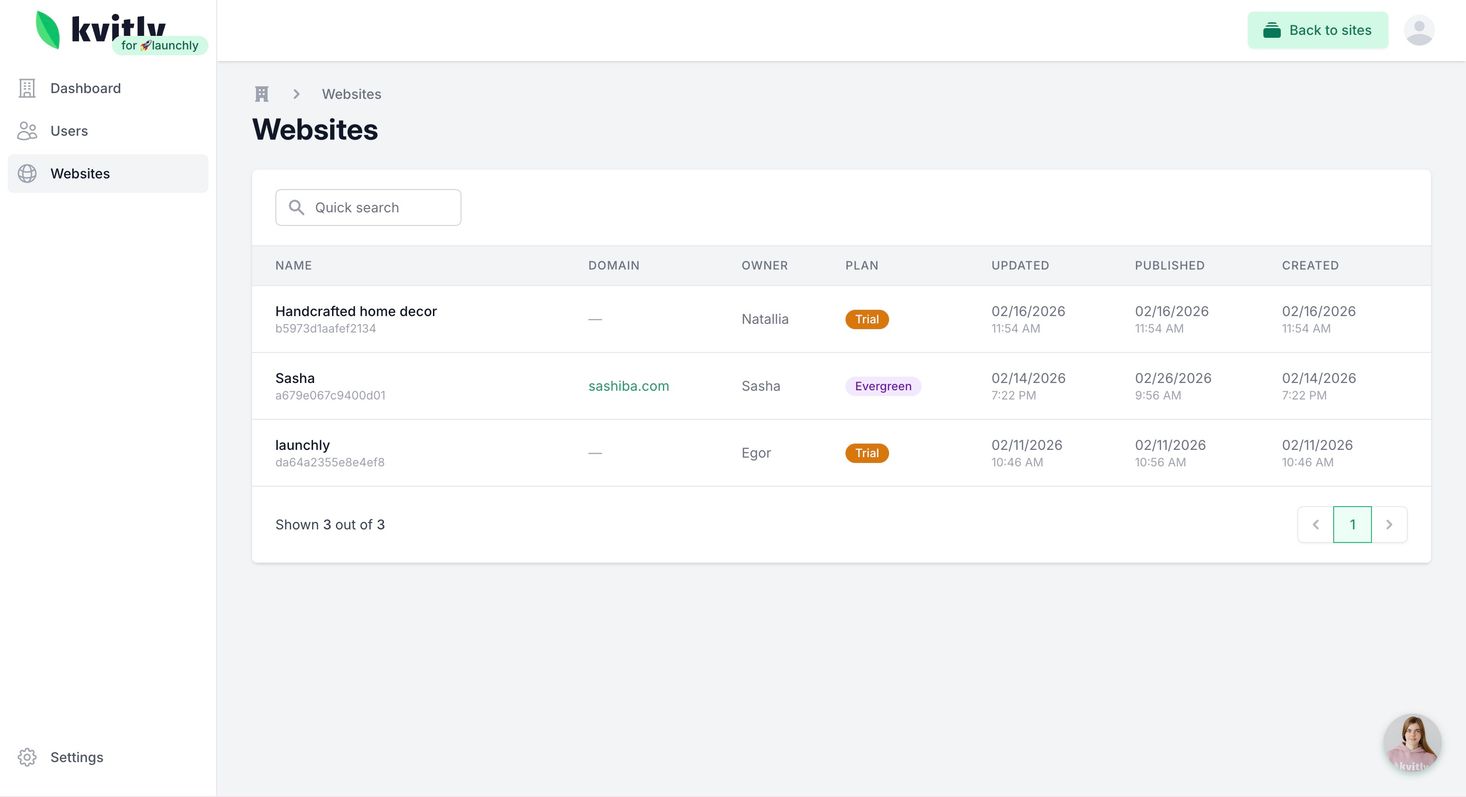1466x797 pixels.
Task: Click the kvitly leaf logo
Action: coord(48,30)
